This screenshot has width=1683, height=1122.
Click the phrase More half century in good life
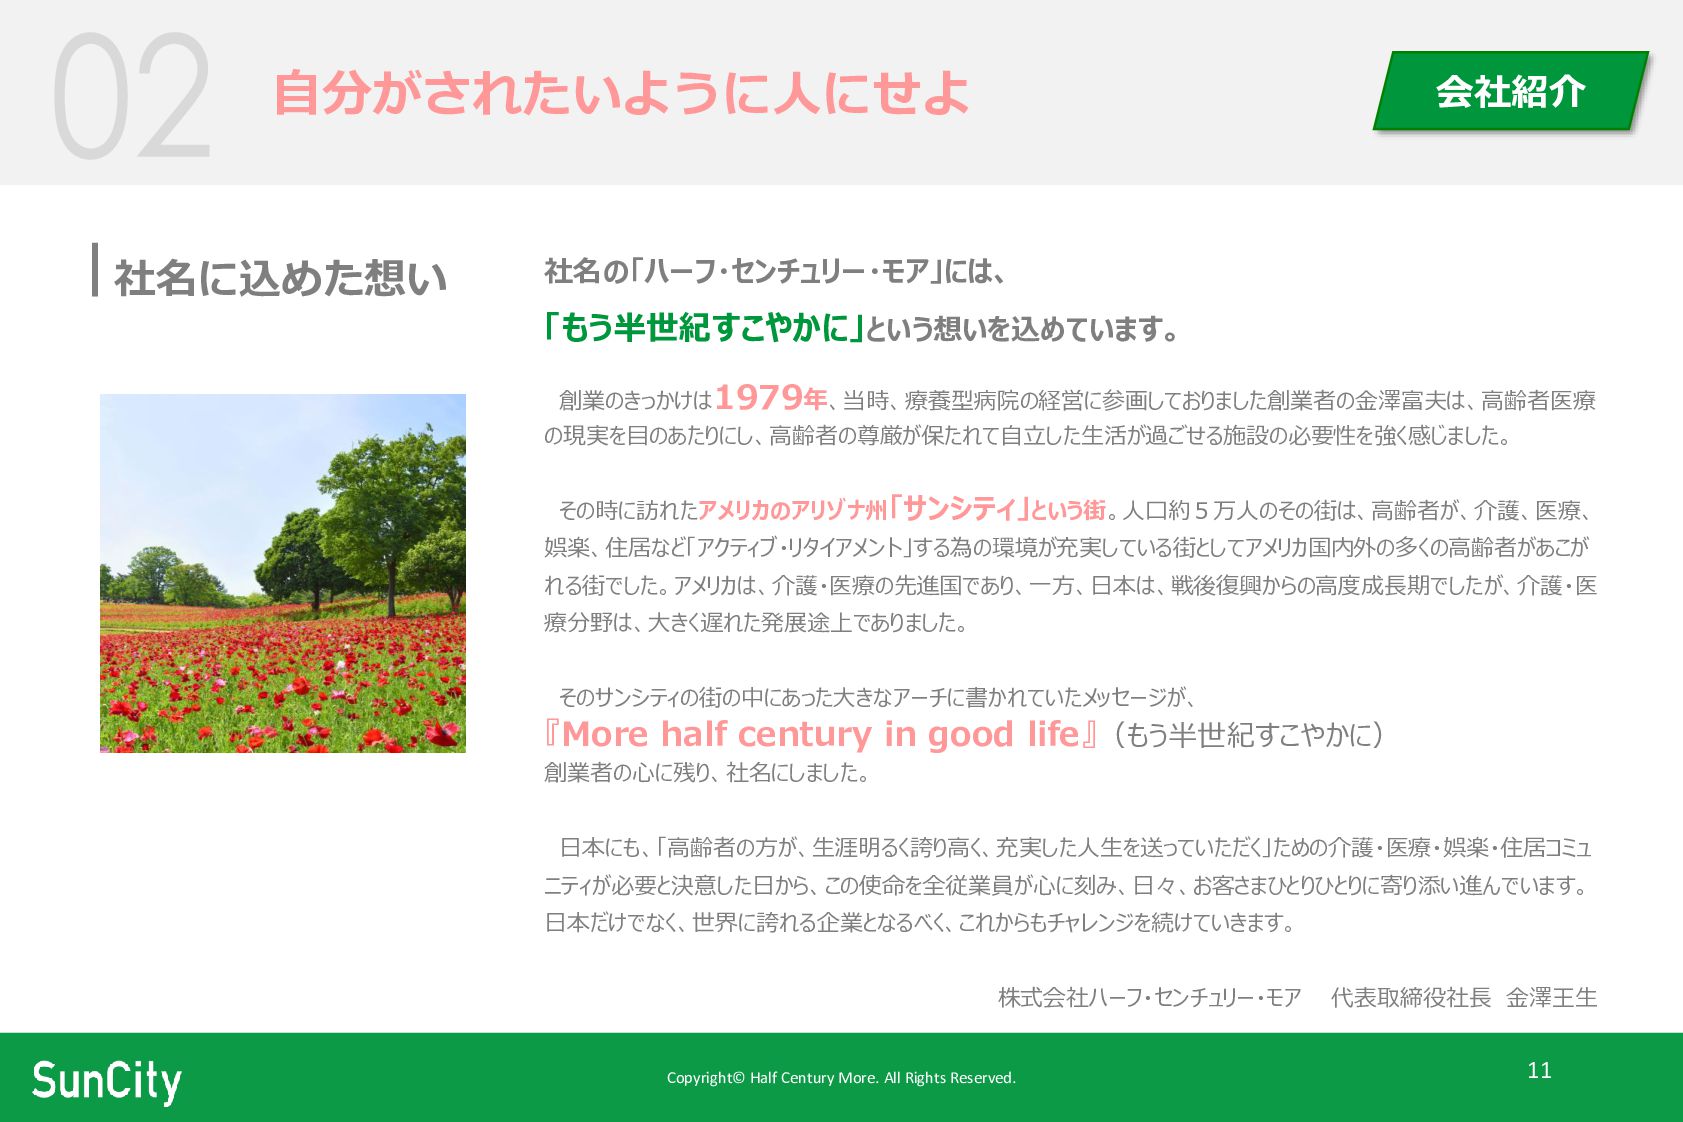820,734
